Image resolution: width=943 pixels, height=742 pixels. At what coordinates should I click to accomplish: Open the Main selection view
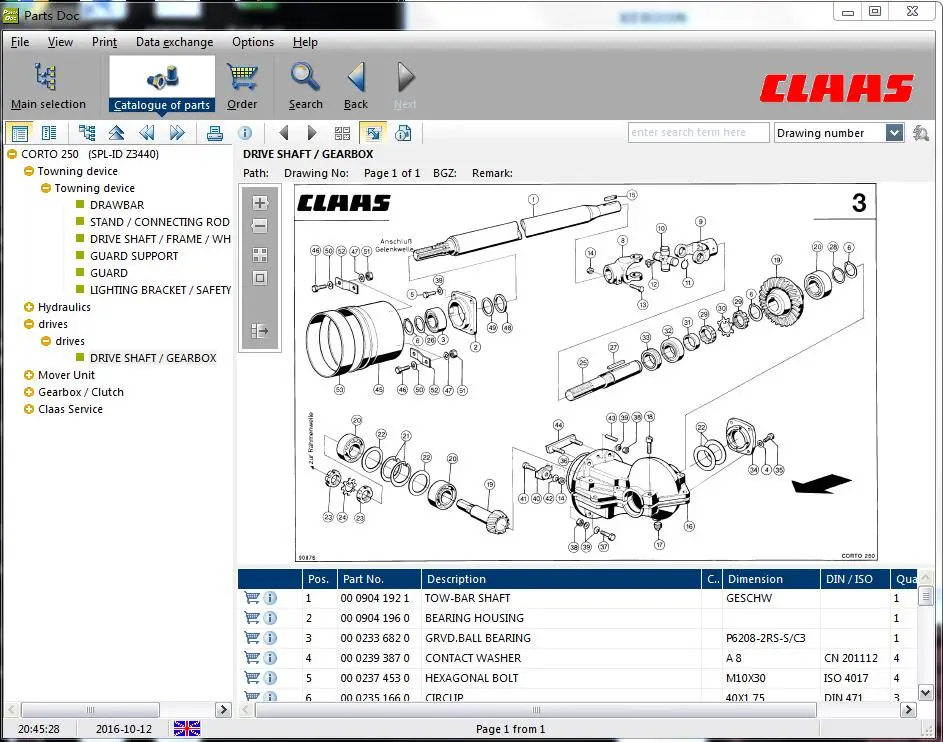pyautogui.click(x=48, y=86)
